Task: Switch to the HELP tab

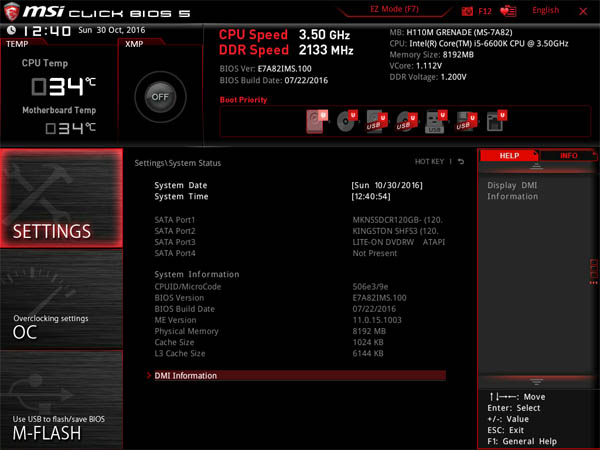Action: (x=509, y=155)
